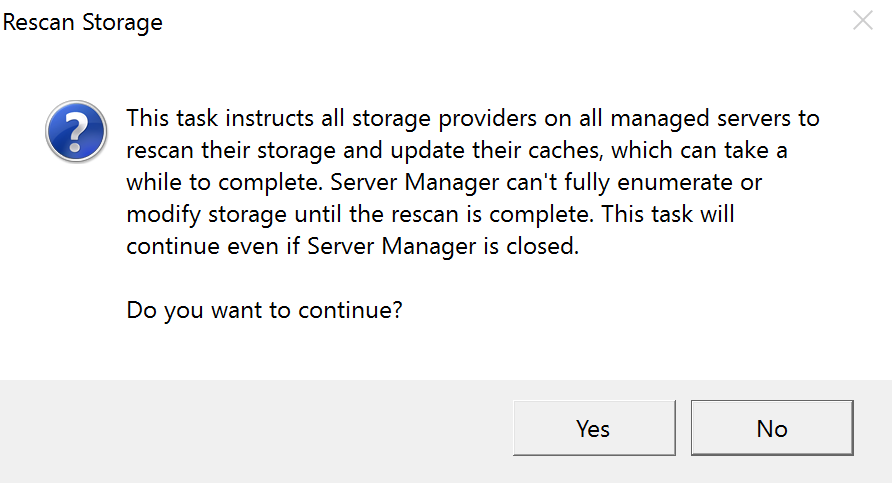Viewport: 892px width, 483px height.
Task: Close the Rescan Storage dialog
Action: 863,21
